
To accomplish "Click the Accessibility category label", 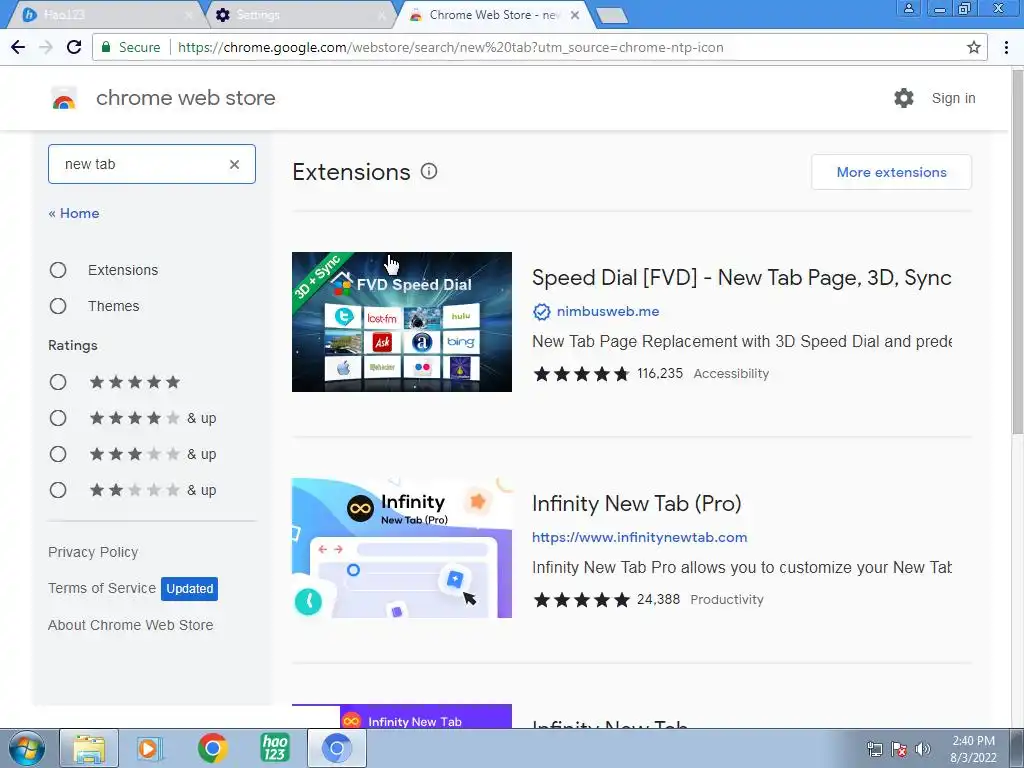I will coord(731,374).
